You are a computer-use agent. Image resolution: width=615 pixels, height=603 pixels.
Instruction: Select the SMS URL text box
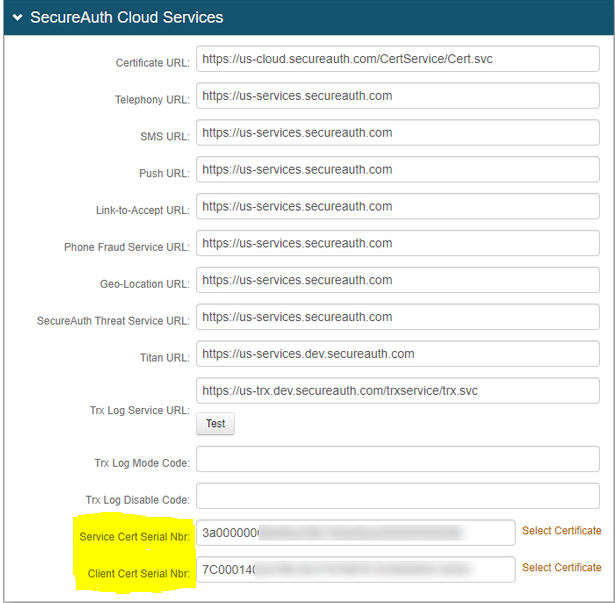pos(398,133)
